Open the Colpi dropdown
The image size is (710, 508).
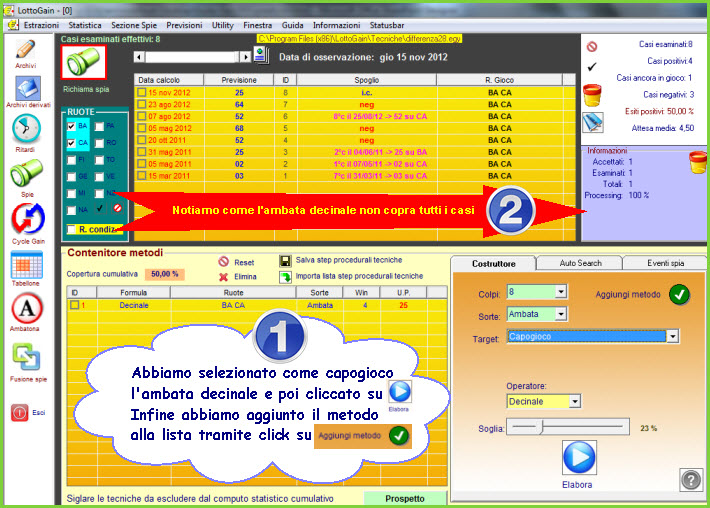(x=561, y=292)
